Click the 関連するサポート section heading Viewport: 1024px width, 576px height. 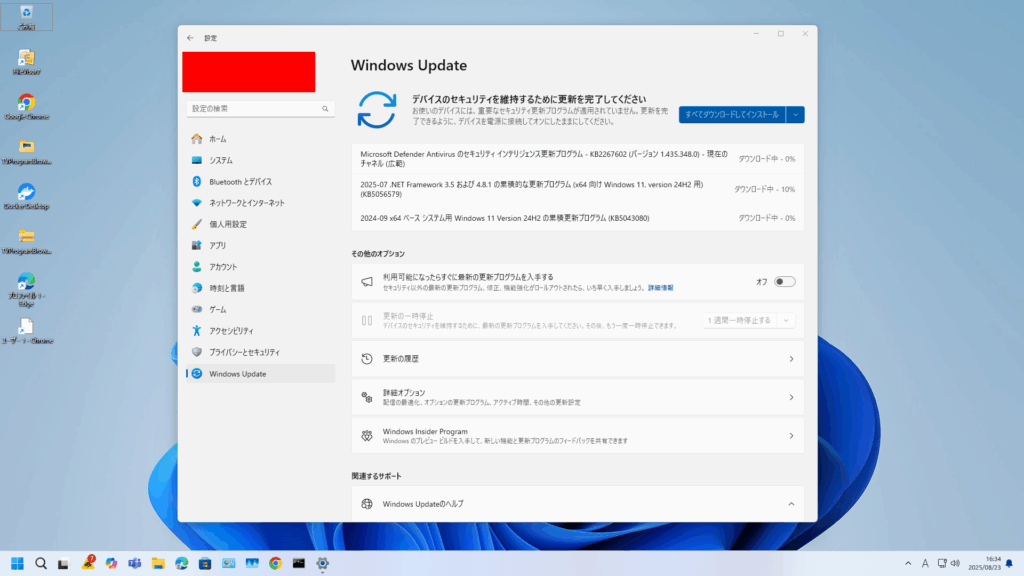376,476
